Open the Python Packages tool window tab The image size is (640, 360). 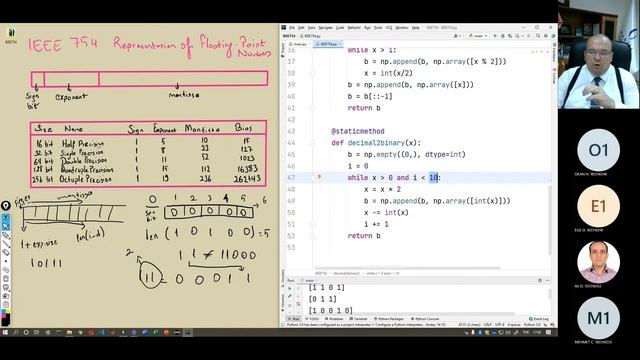pos(389,319)
